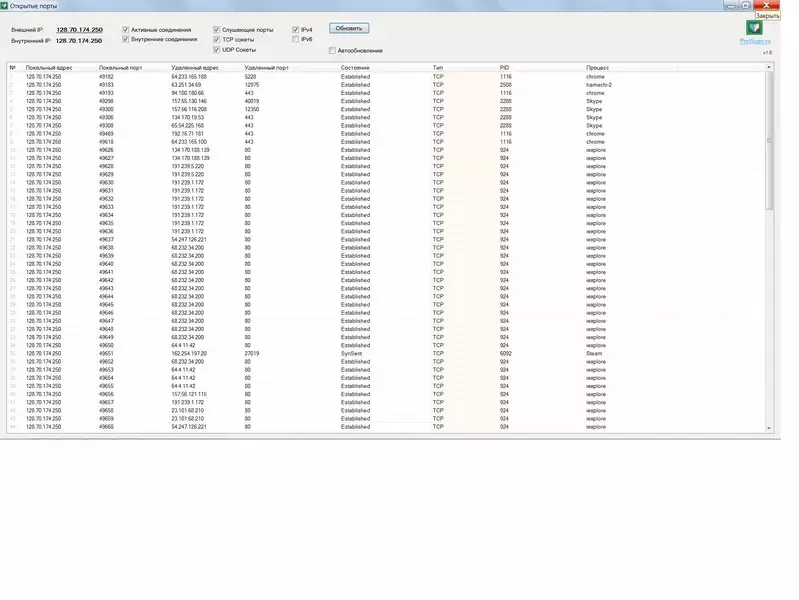Toggle the Внутренние соединения checkbox
Image resolution: width=799 pixels, height=600 pixels.
(125, 39)
